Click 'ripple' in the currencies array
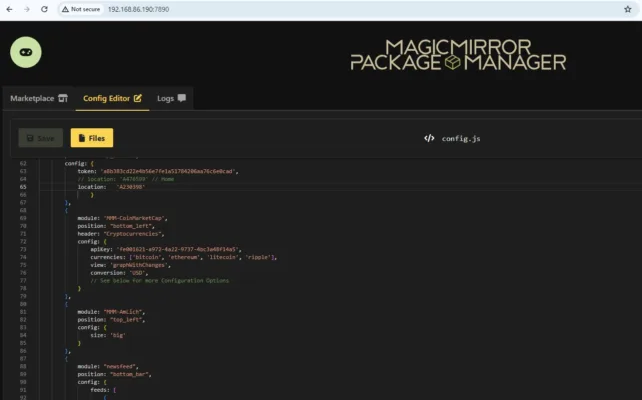This screenshot has width=642, height=400. point(258,257)
